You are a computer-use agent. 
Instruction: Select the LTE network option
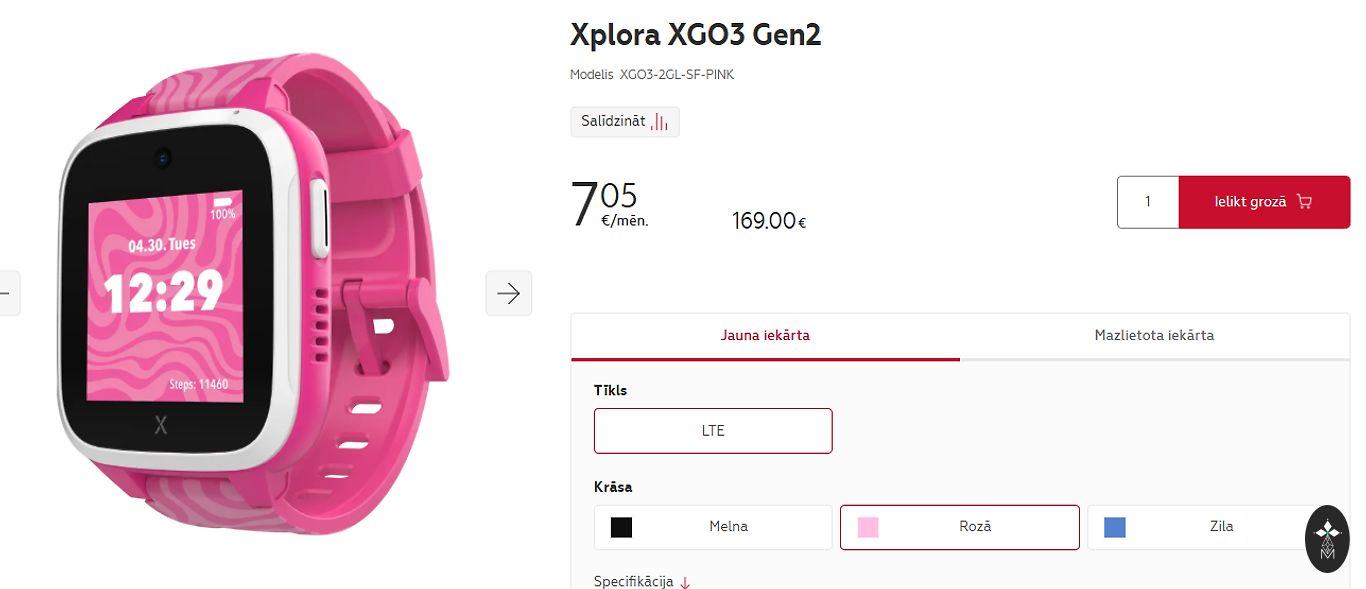713,431
